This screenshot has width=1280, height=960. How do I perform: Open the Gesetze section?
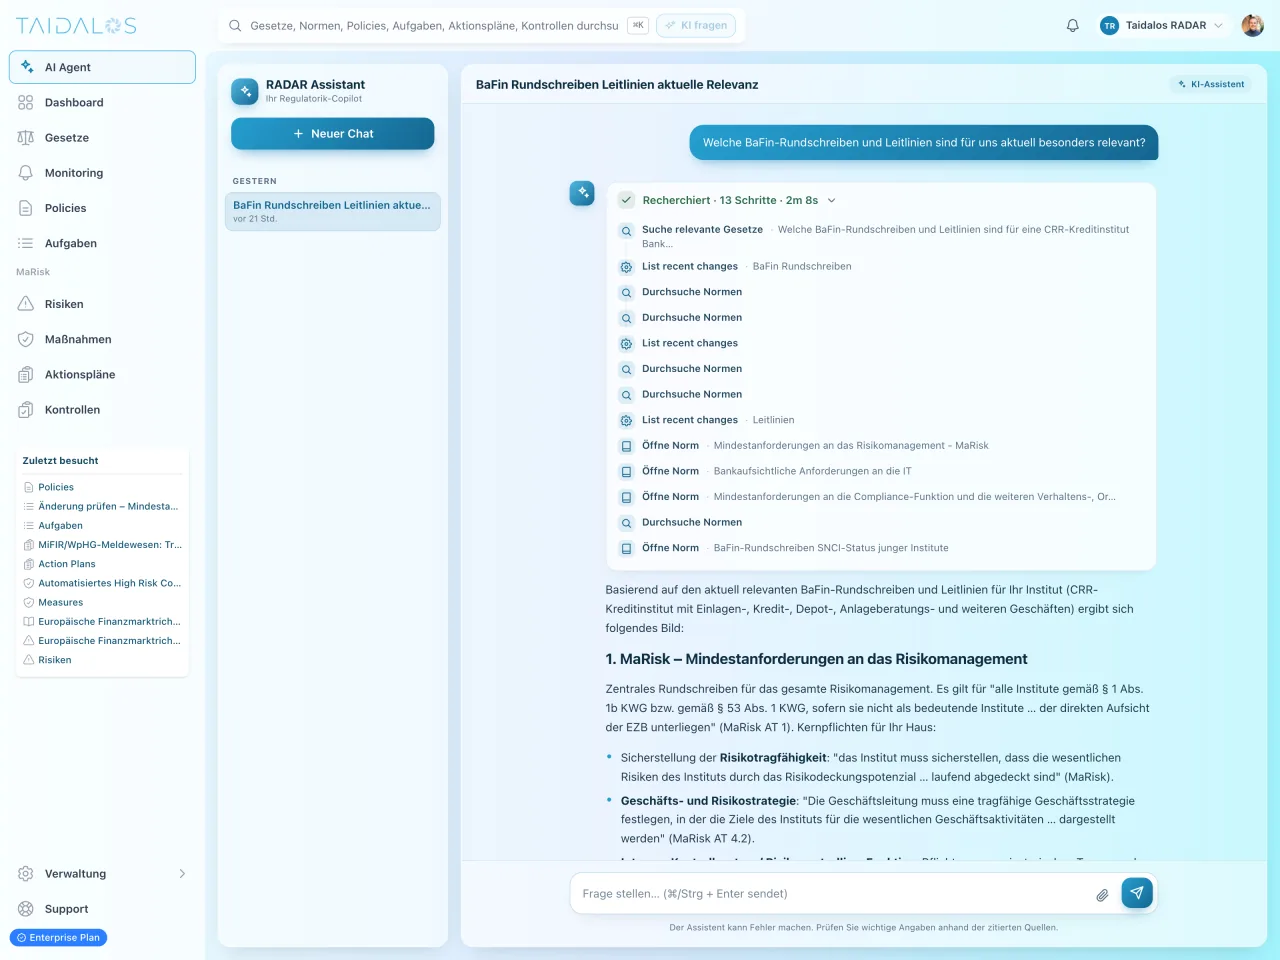102,138
